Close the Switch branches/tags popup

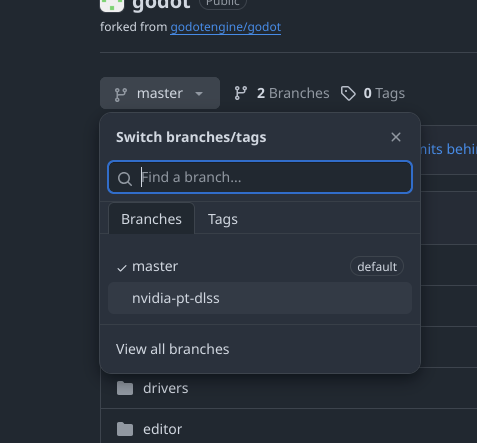pos(396,137)
